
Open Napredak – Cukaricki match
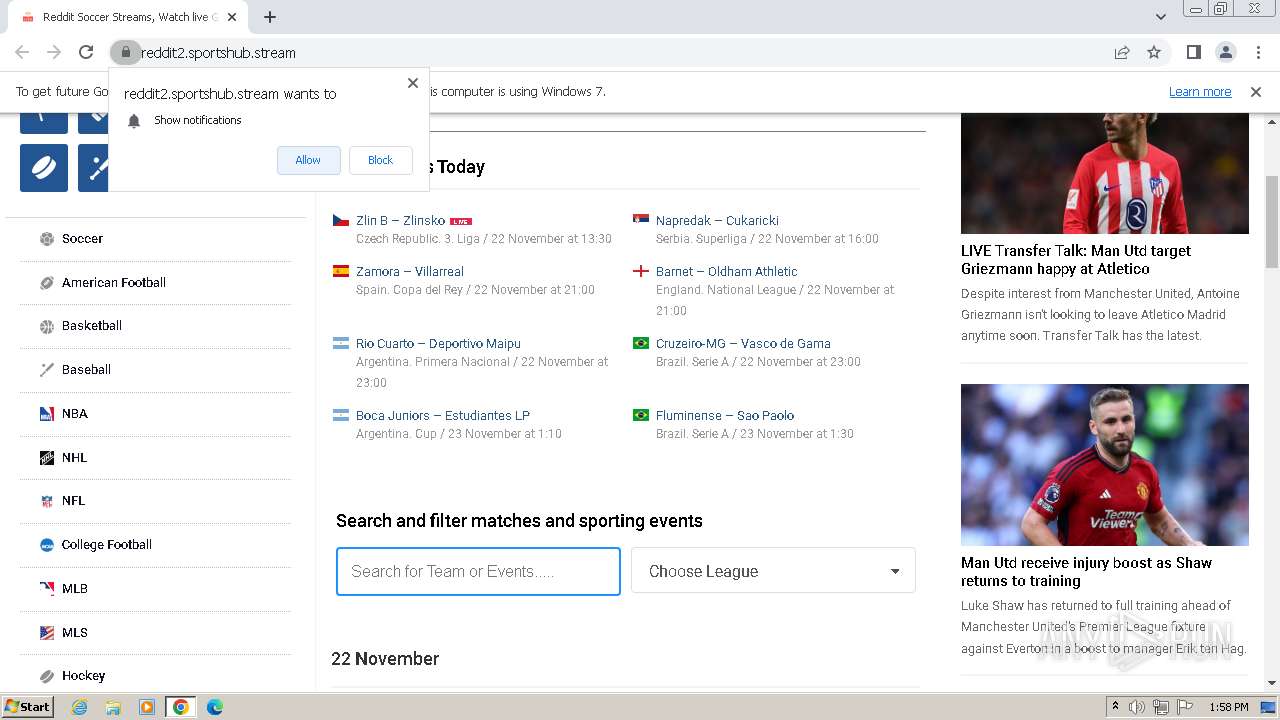[717, 221]
